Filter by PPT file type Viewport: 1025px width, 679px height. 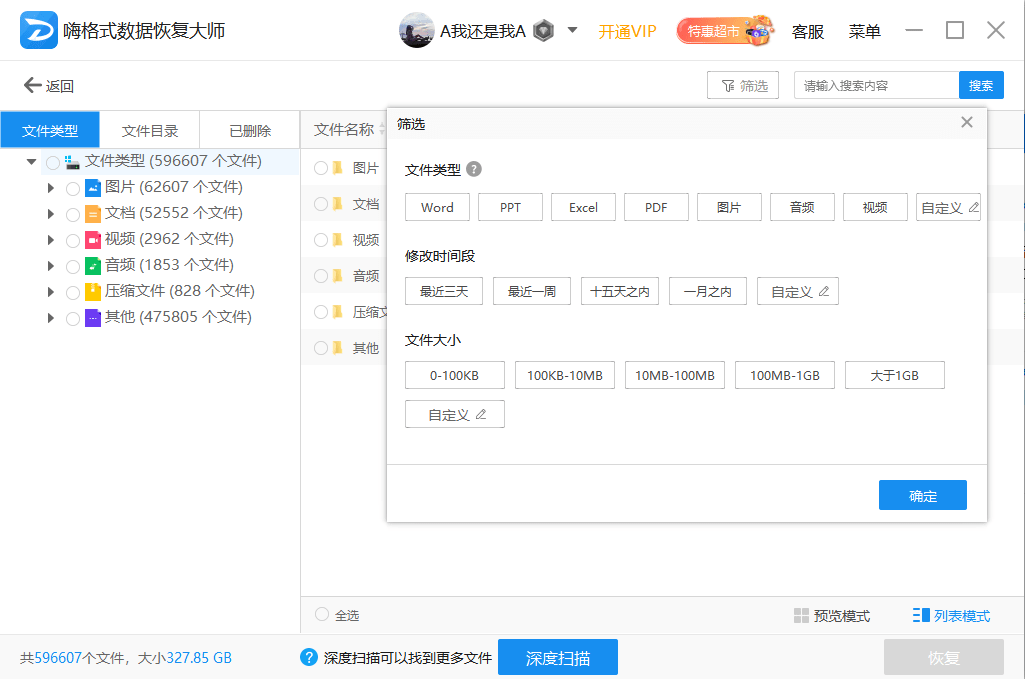pyautogui.click(x=511, y=207)
